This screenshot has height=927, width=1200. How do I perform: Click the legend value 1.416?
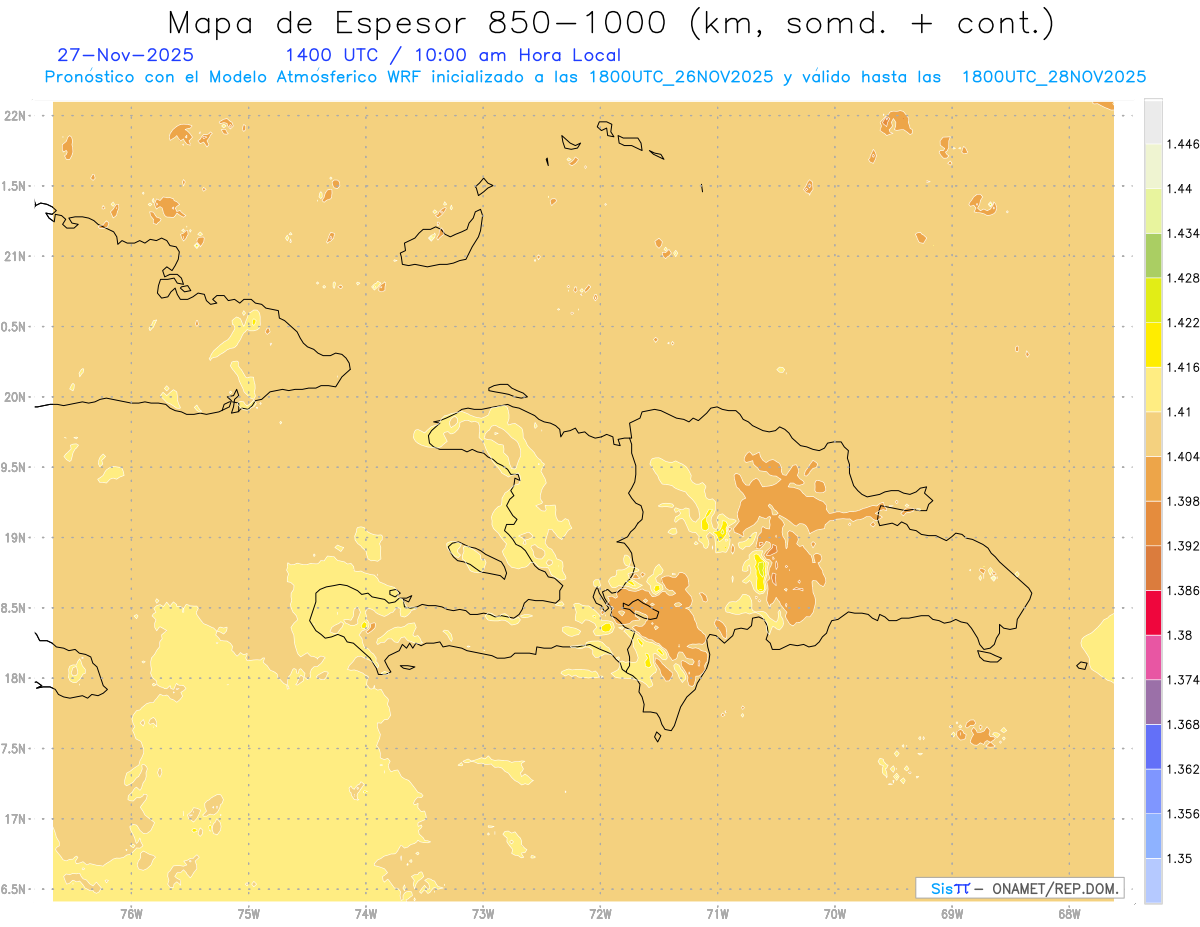pos(1182,367)
